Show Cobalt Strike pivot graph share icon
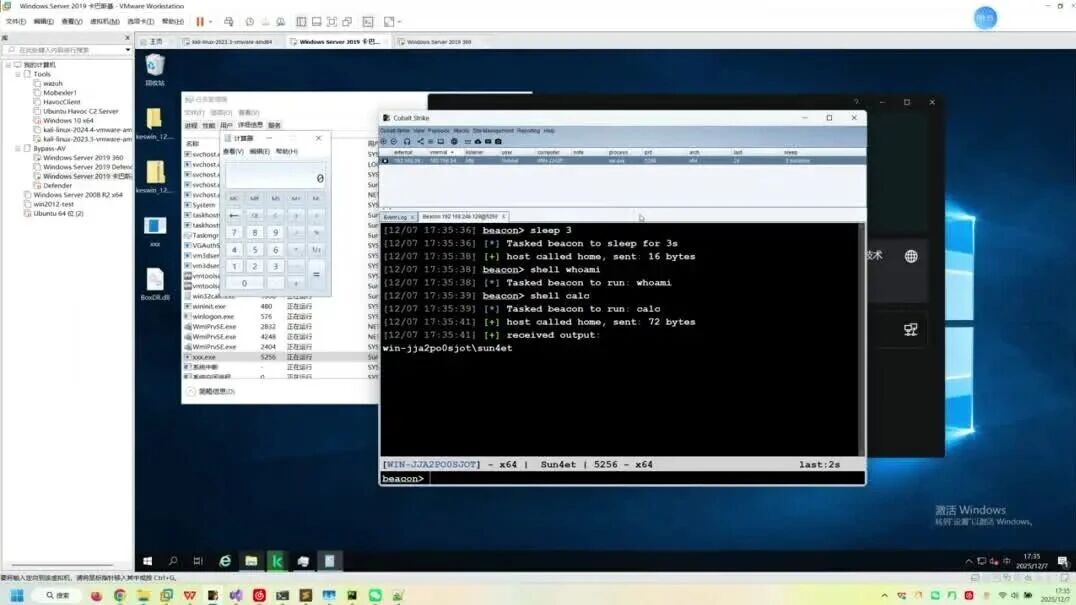This screenshot has height=605, width=1076. (421, 141)
